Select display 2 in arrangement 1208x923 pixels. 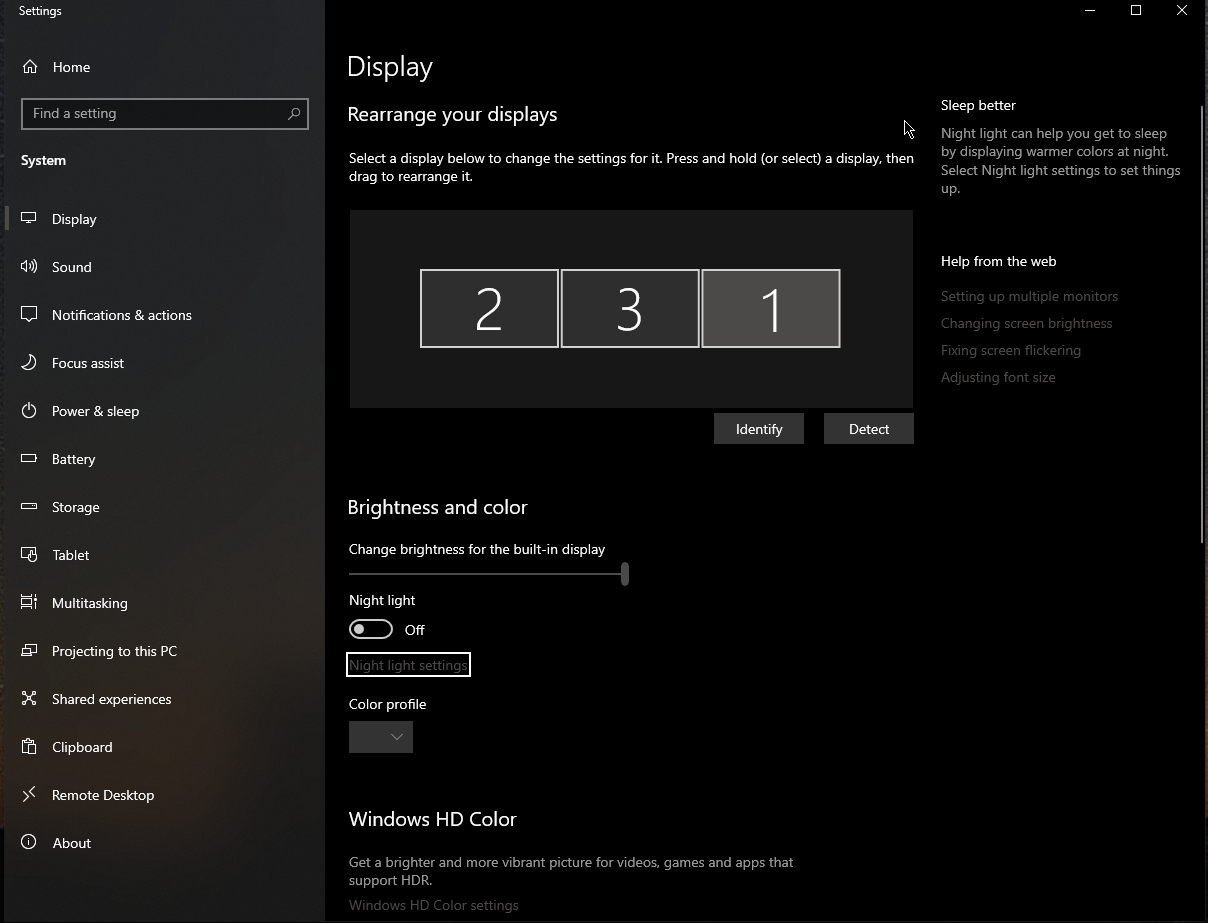click(x=489, y=309)
